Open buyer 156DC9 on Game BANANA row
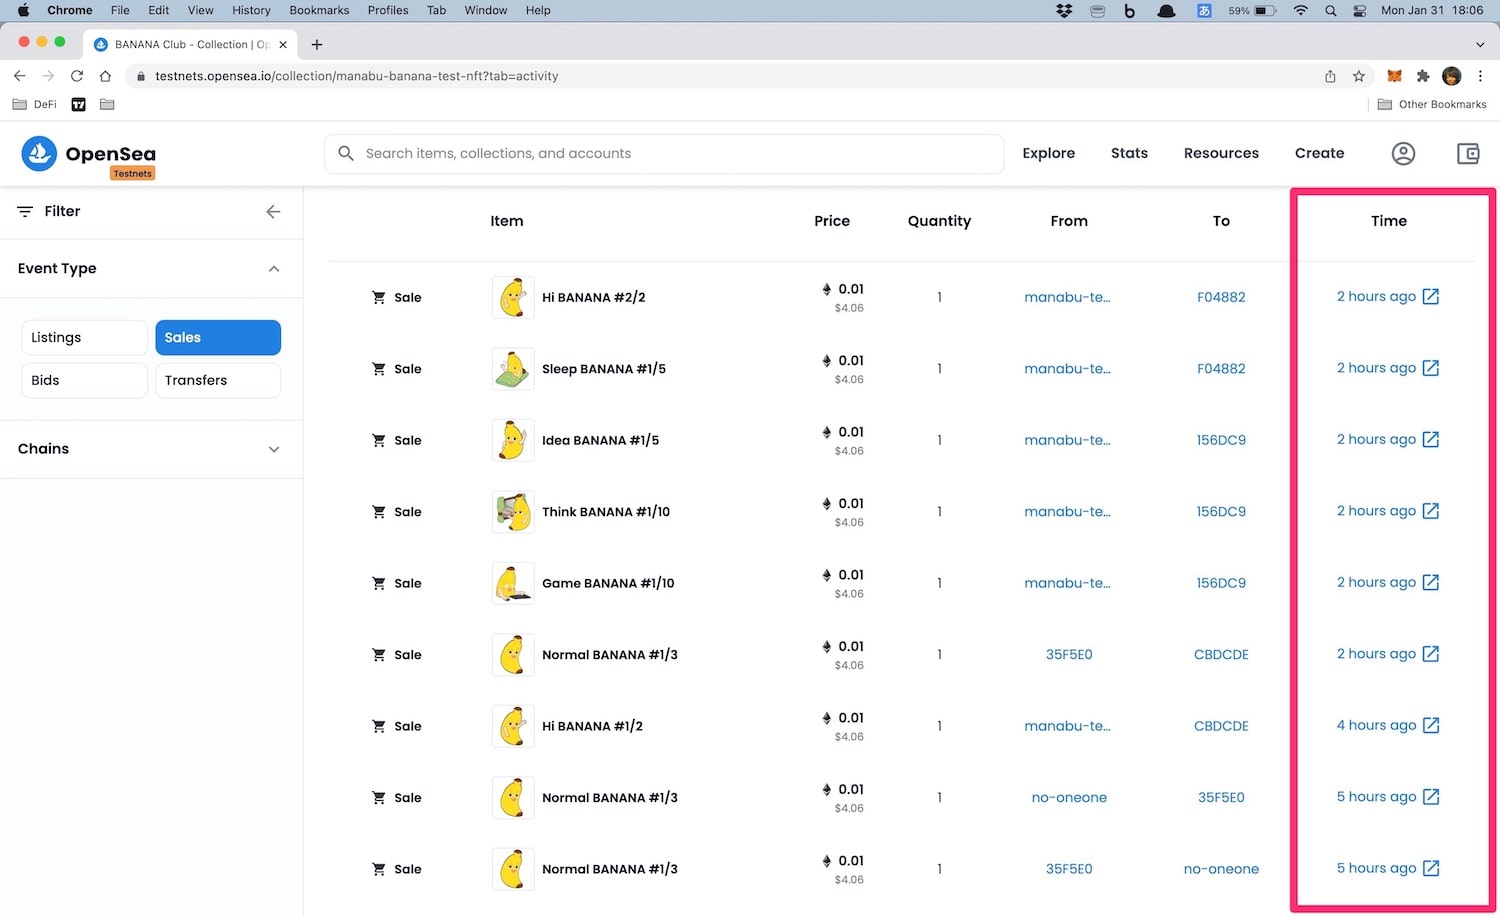Screen dimensions: 1500x917 (x=1221, y=583)
